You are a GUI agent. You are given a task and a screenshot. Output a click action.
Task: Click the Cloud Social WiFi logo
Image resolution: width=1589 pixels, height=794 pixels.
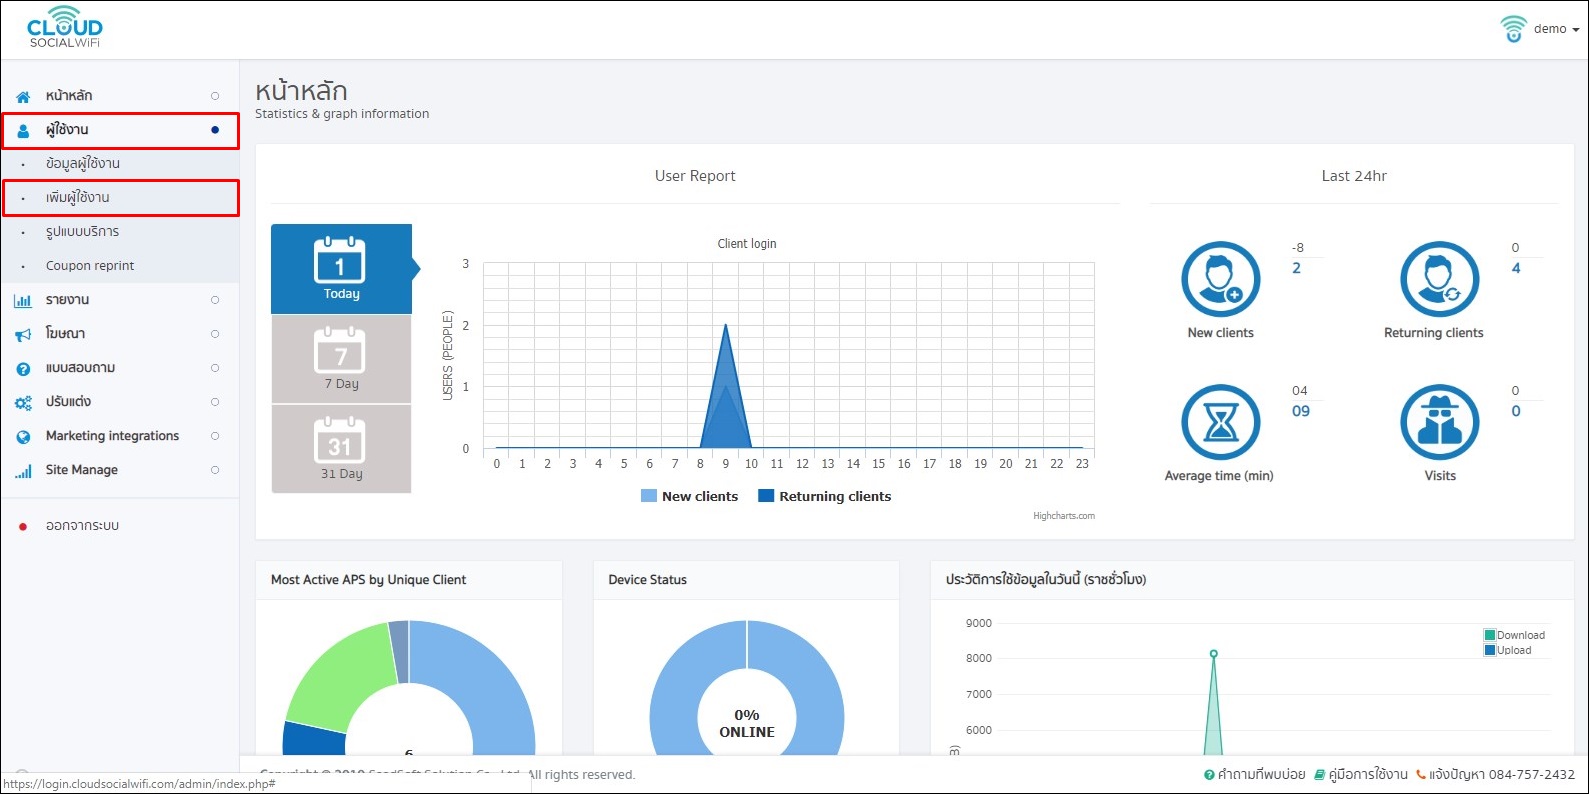65,28
